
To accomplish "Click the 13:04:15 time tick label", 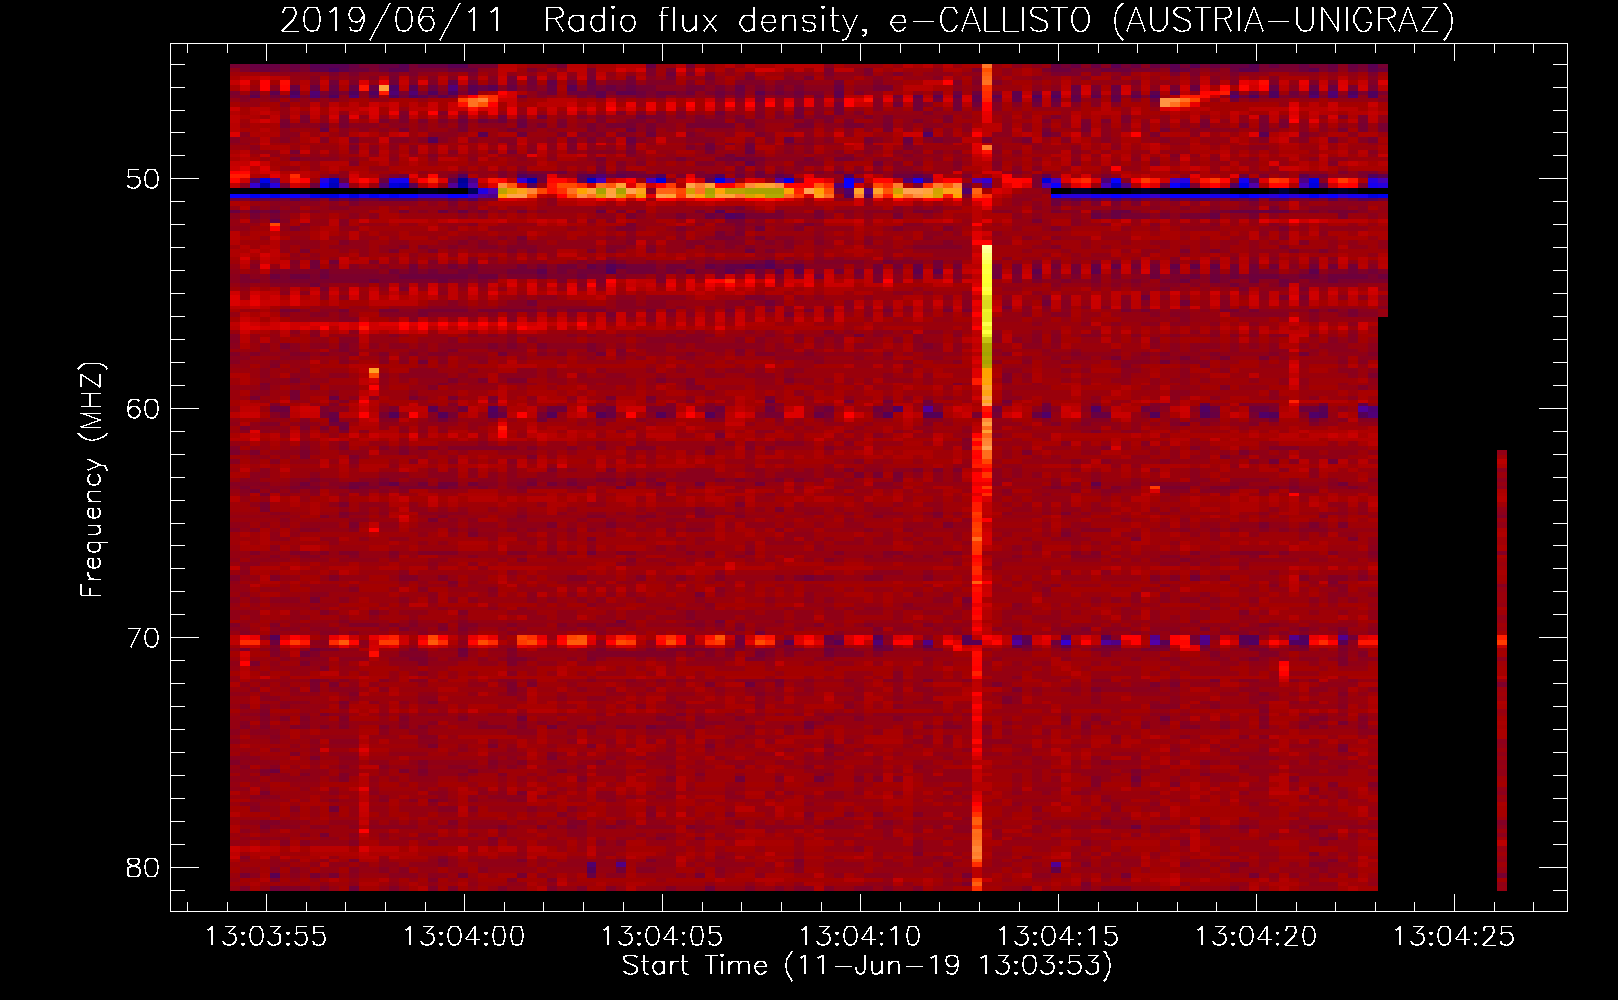I will (1058, 937).
